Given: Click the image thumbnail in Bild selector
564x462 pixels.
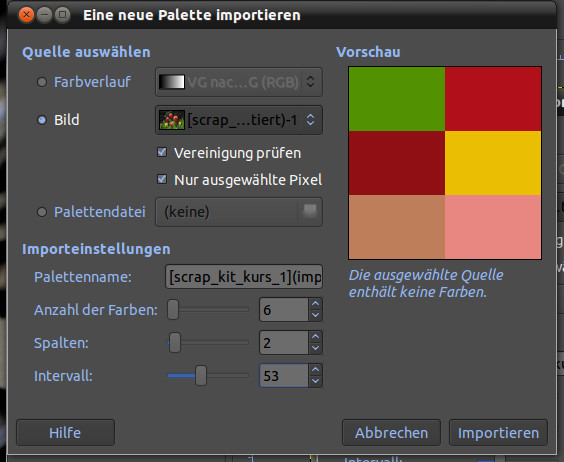Looking at the screenshot, I should coord(172,120).
